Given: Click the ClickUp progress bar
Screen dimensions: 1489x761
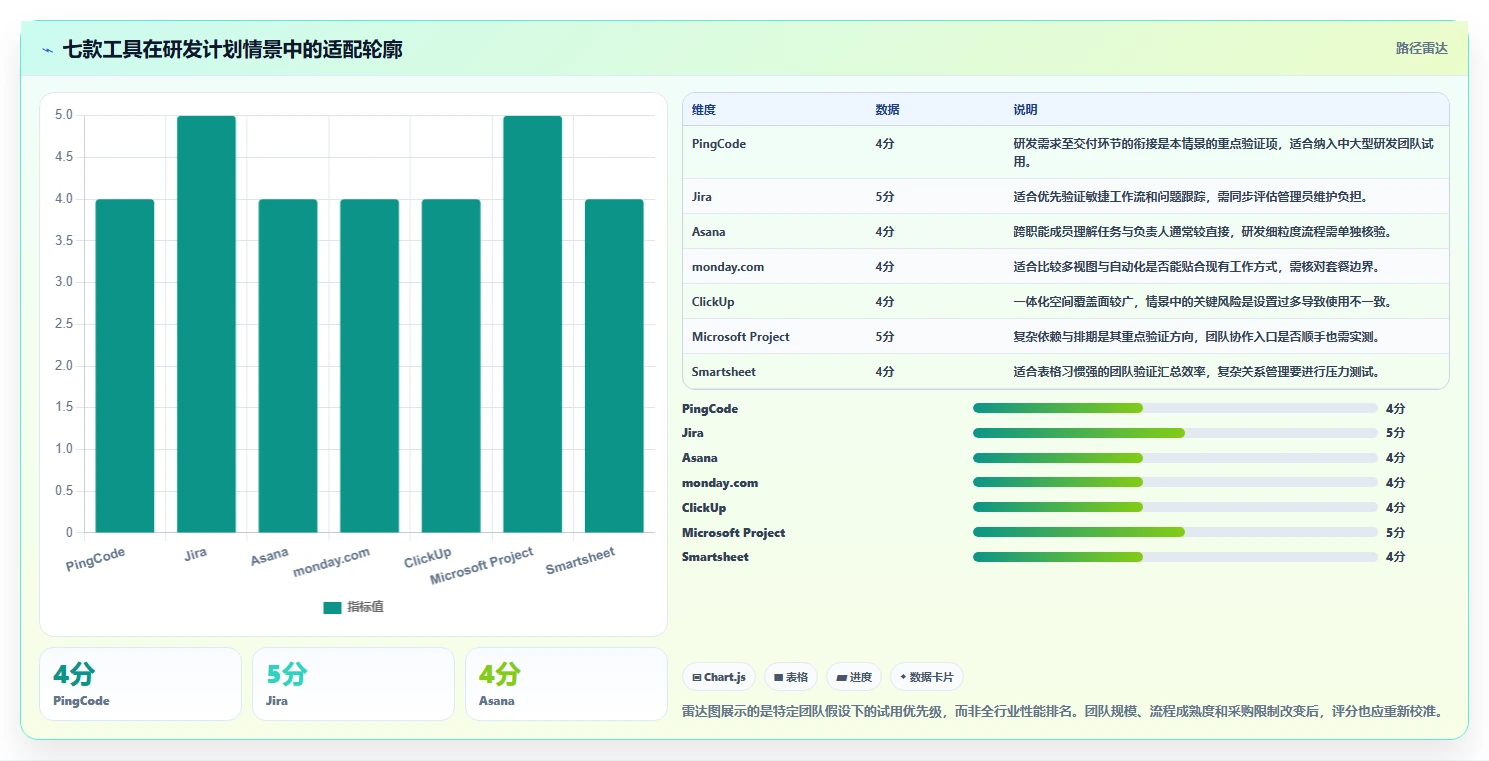Looking at the screenshot, I should (x=1175, y=507).
